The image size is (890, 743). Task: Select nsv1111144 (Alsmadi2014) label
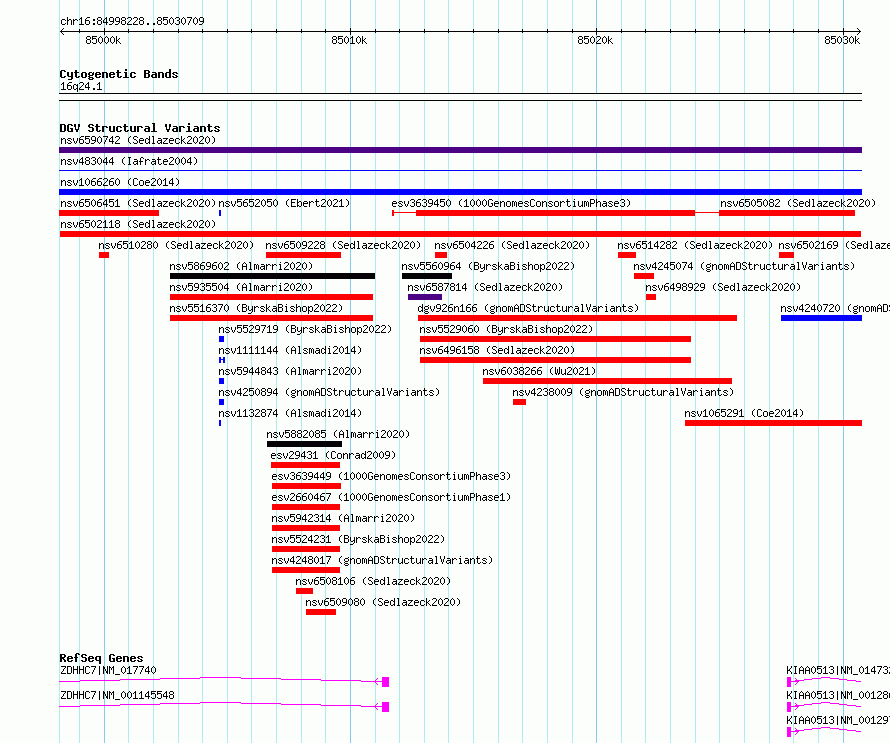(290, 350)
